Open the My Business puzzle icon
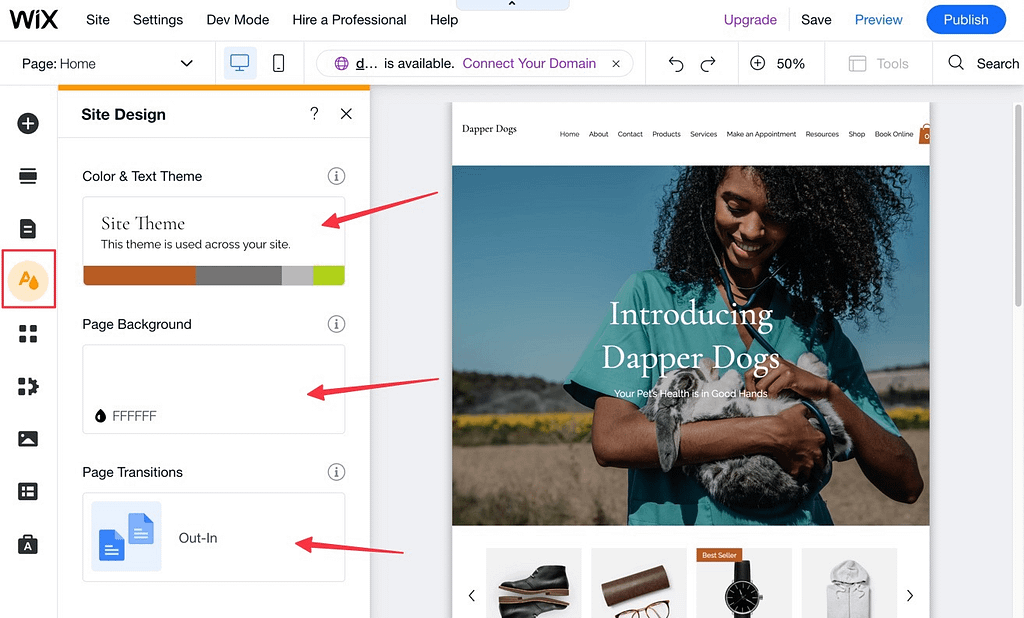The image size is (1024, 618). 28,386
